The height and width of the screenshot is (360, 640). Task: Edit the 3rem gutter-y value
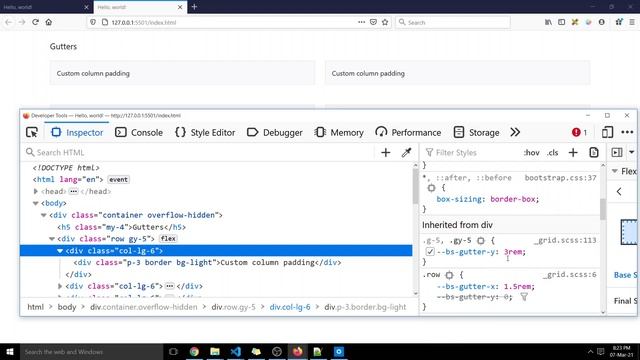(x=513, y=252)
